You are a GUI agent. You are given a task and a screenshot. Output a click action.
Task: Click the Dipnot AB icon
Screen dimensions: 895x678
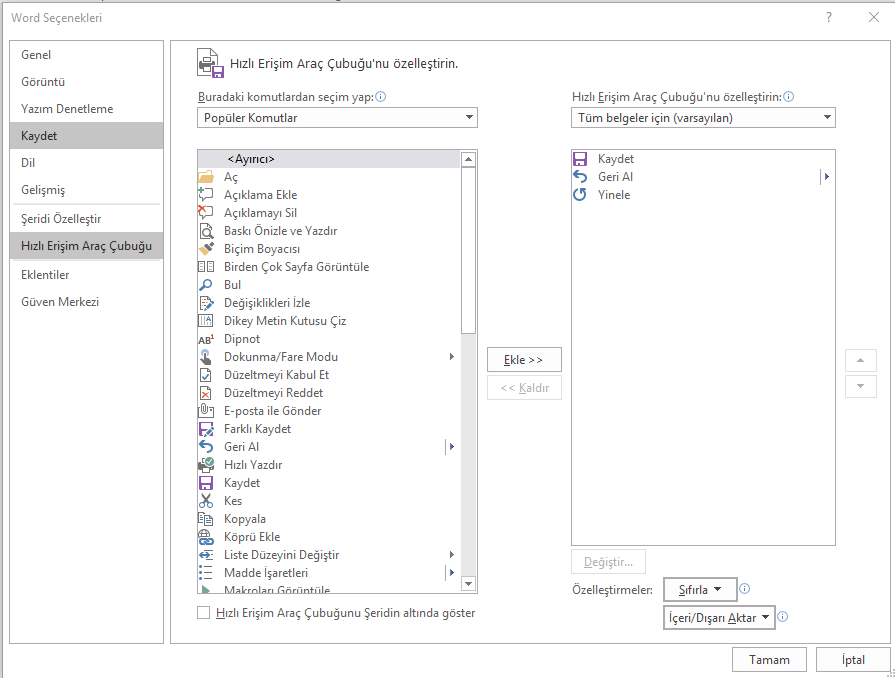(206, 339)
